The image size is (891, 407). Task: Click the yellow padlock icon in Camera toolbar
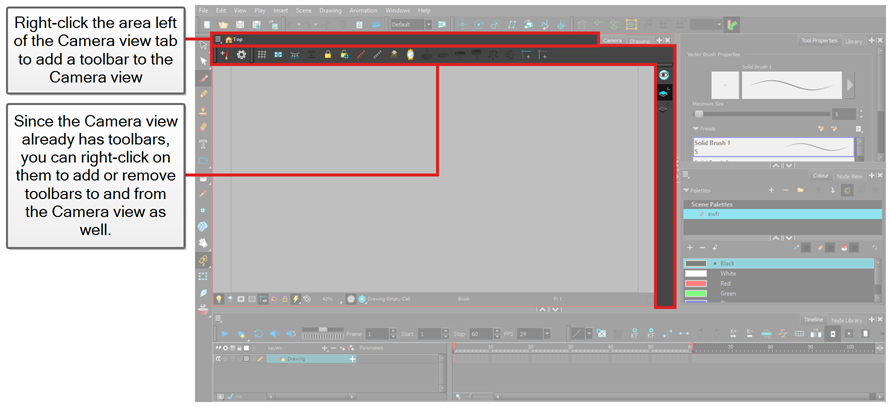[x=327, y=54]
